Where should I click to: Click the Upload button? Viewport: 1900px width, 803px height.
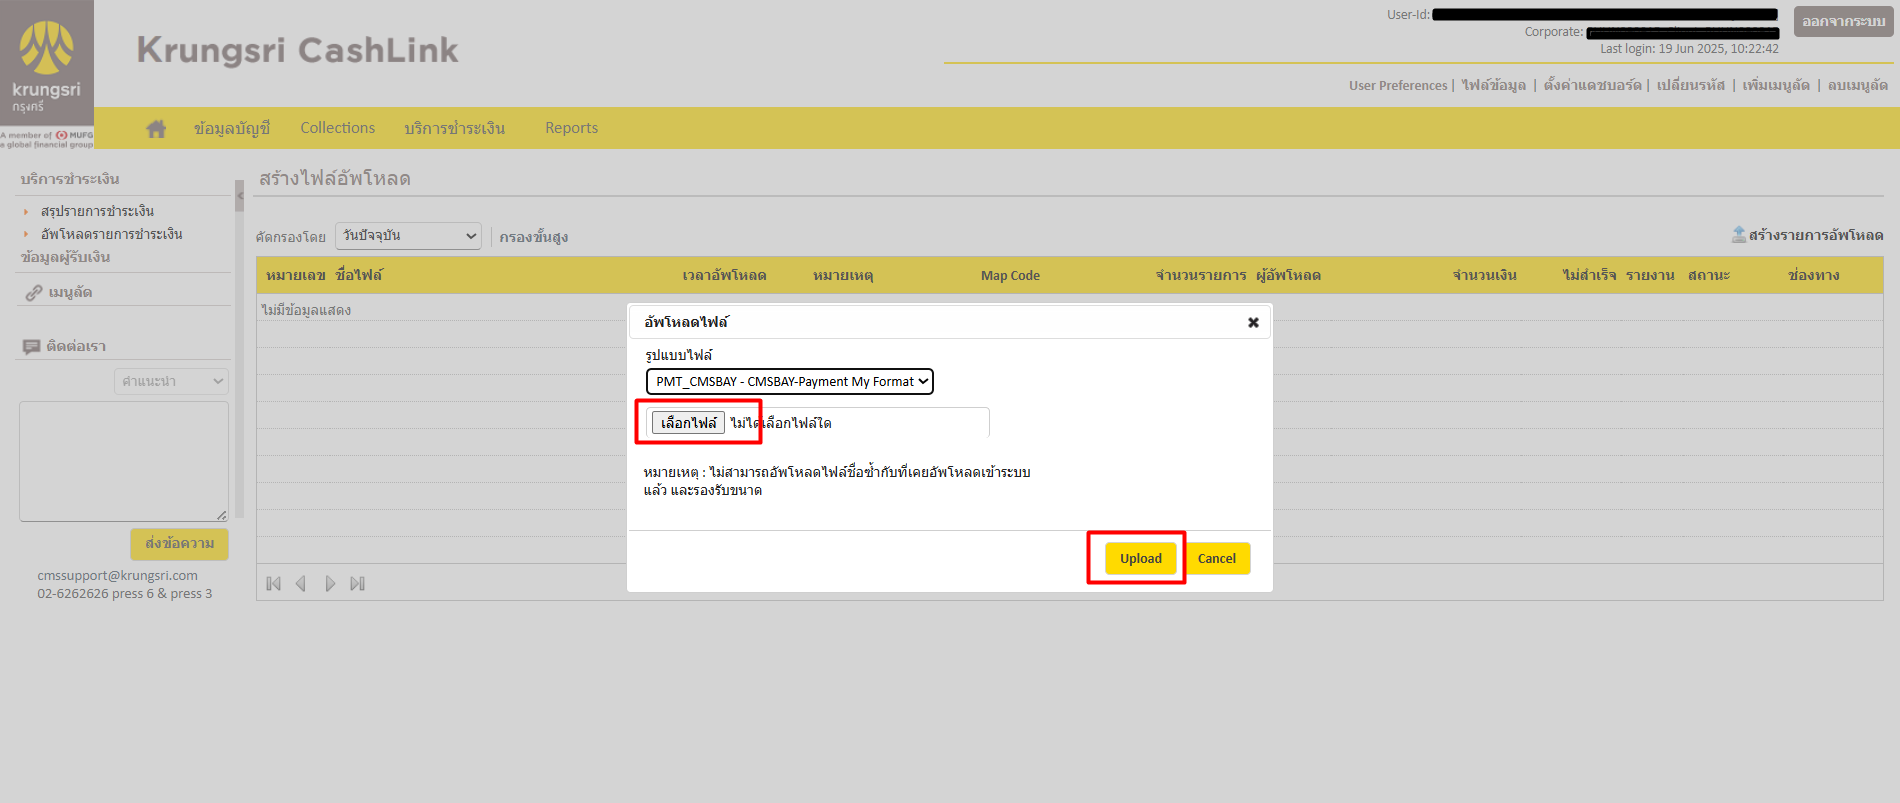pos(1141,558)
